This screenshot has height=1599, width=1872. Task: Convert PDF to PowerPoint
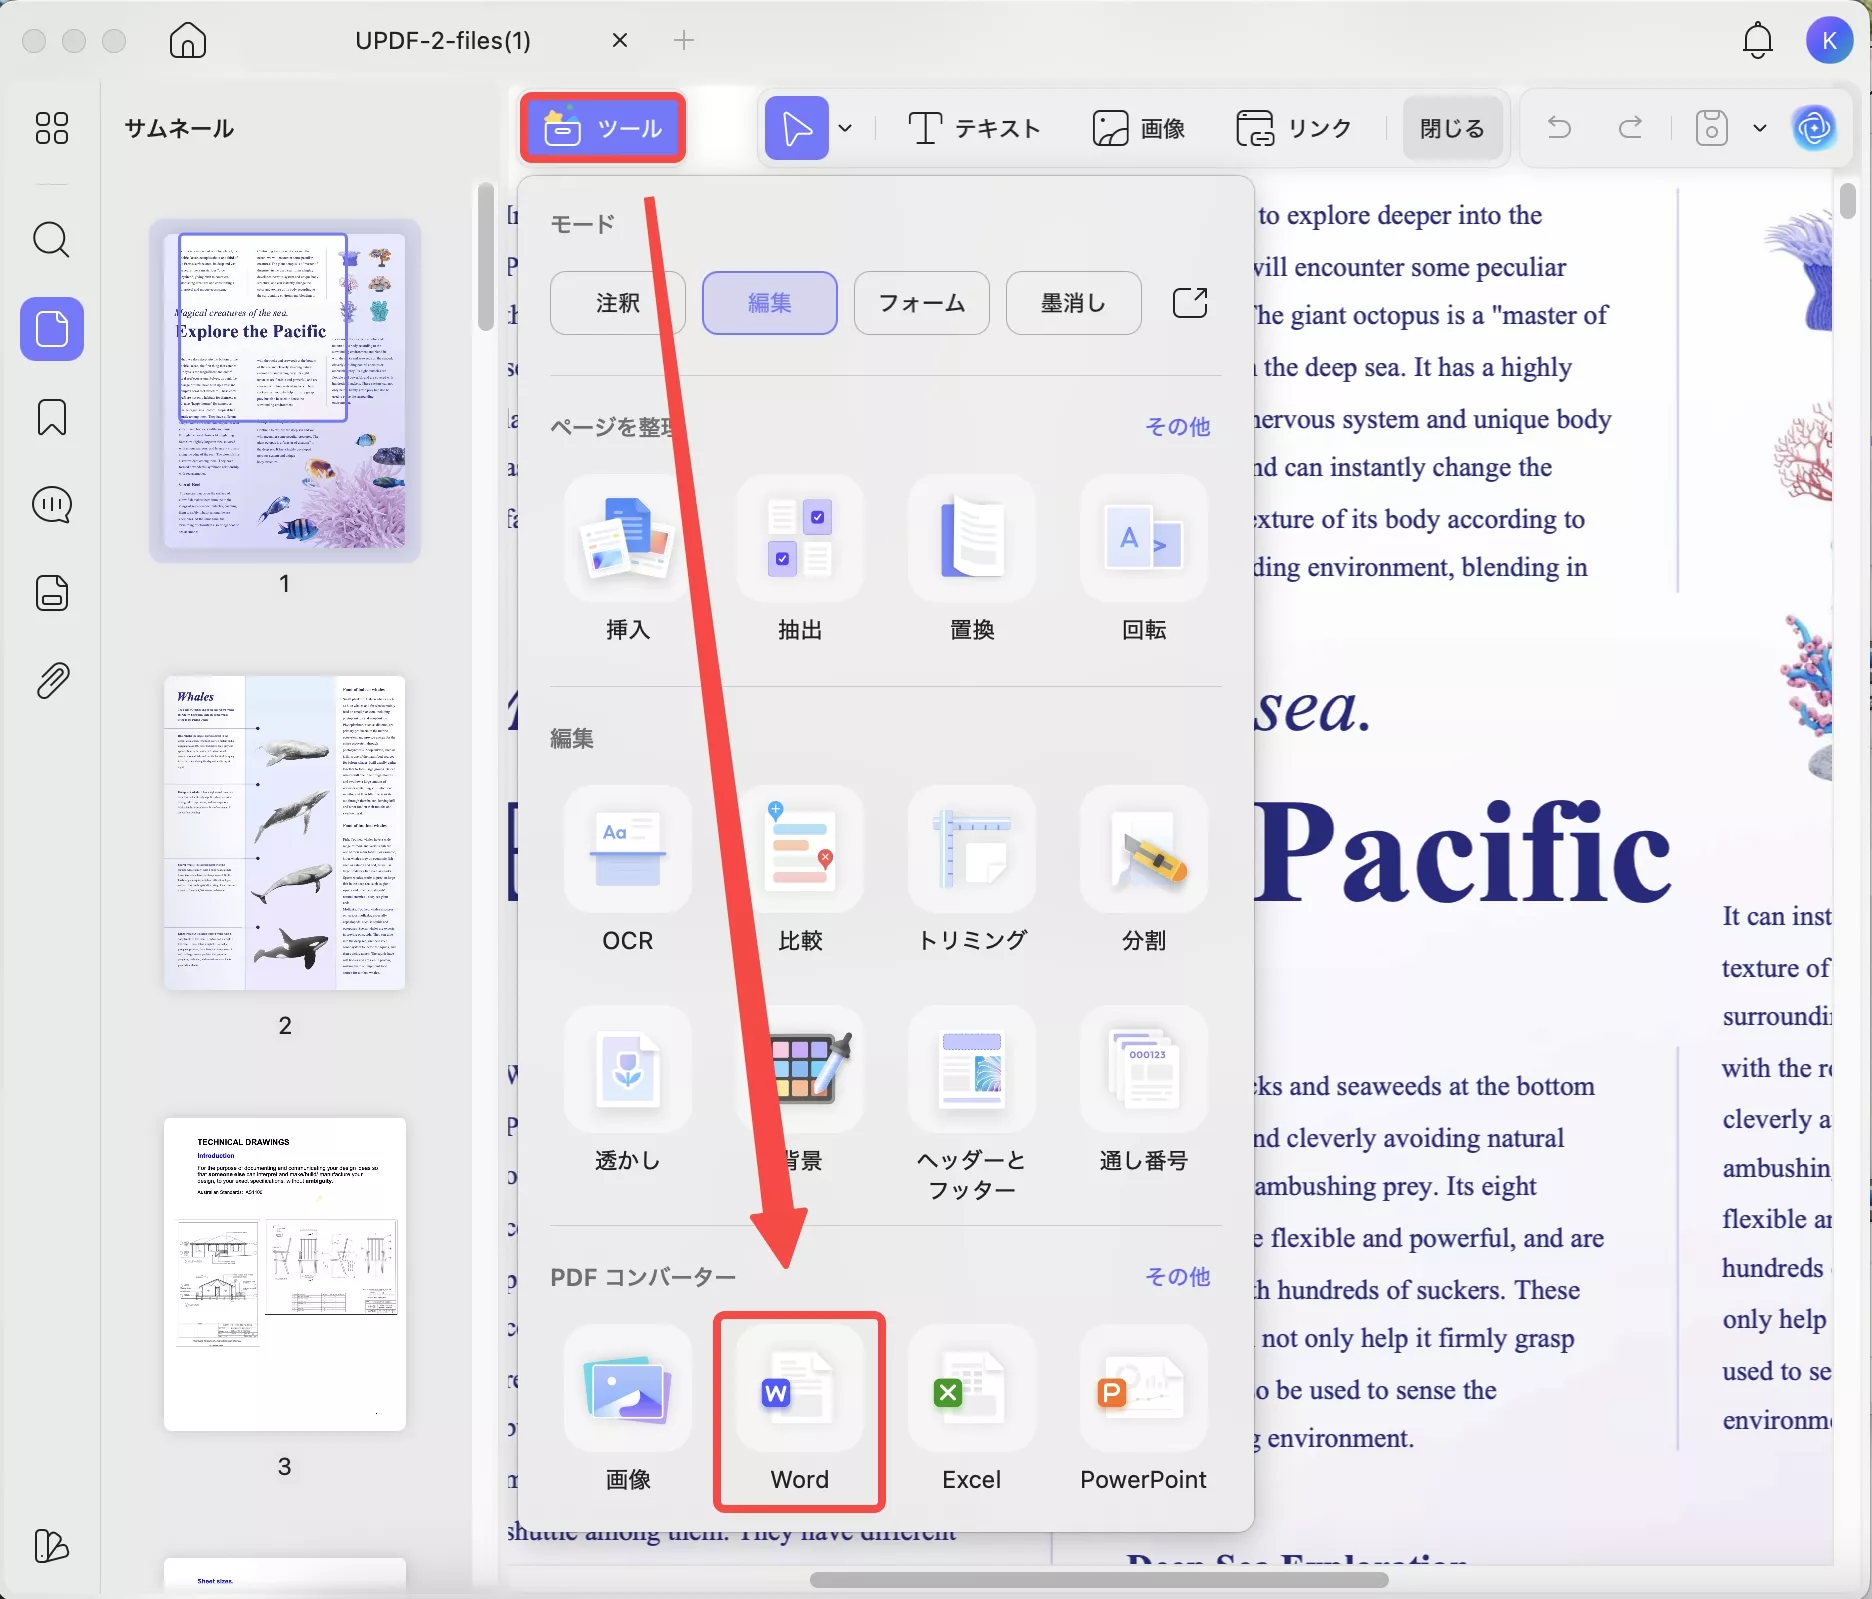[1144, 1410]
